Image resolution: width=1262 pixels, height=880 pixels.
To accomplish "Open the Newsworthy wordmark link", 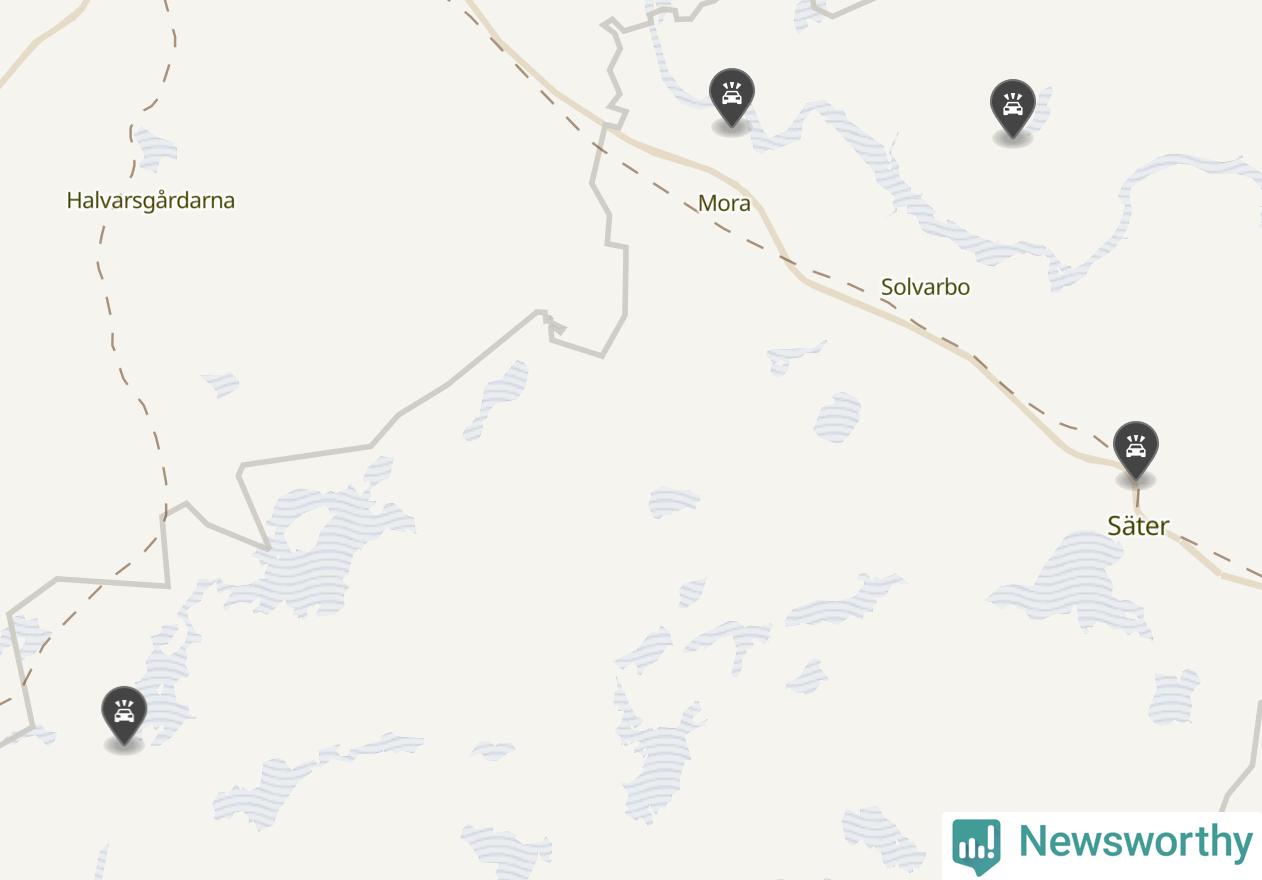I will point(1135,842).
